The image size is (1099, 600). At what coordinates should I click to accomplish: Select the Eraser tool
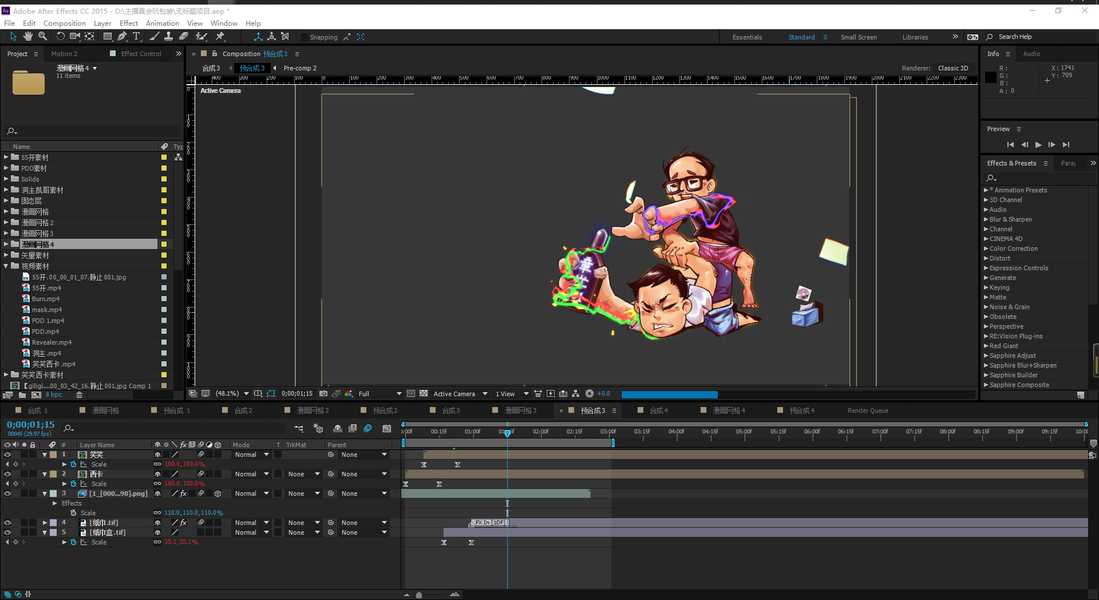tap(184, 36)
